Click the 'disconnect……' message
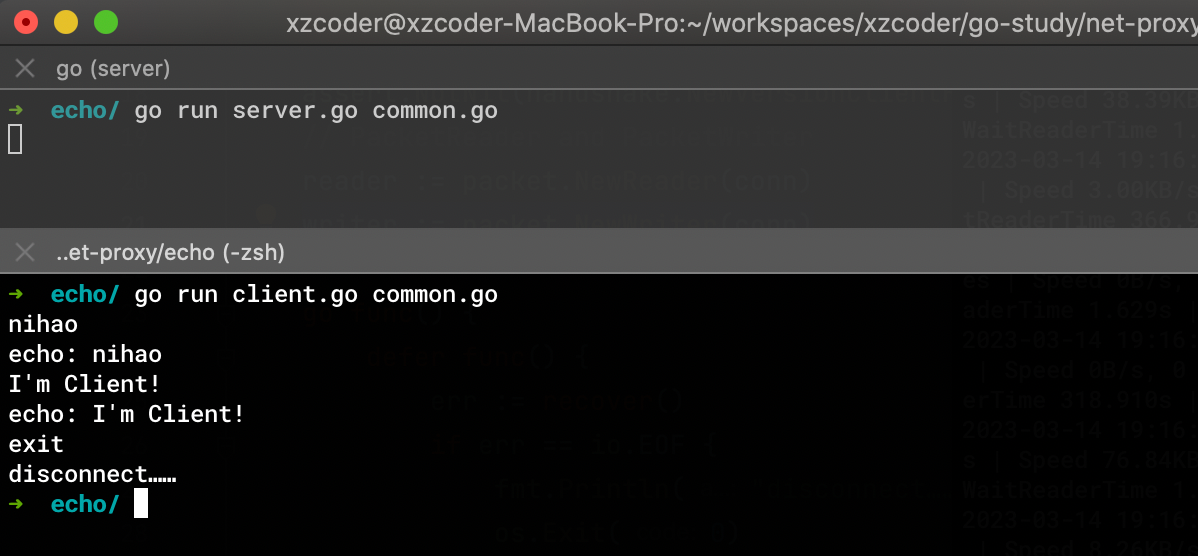Screen dimensions: 1198x556 pos(92,474)
